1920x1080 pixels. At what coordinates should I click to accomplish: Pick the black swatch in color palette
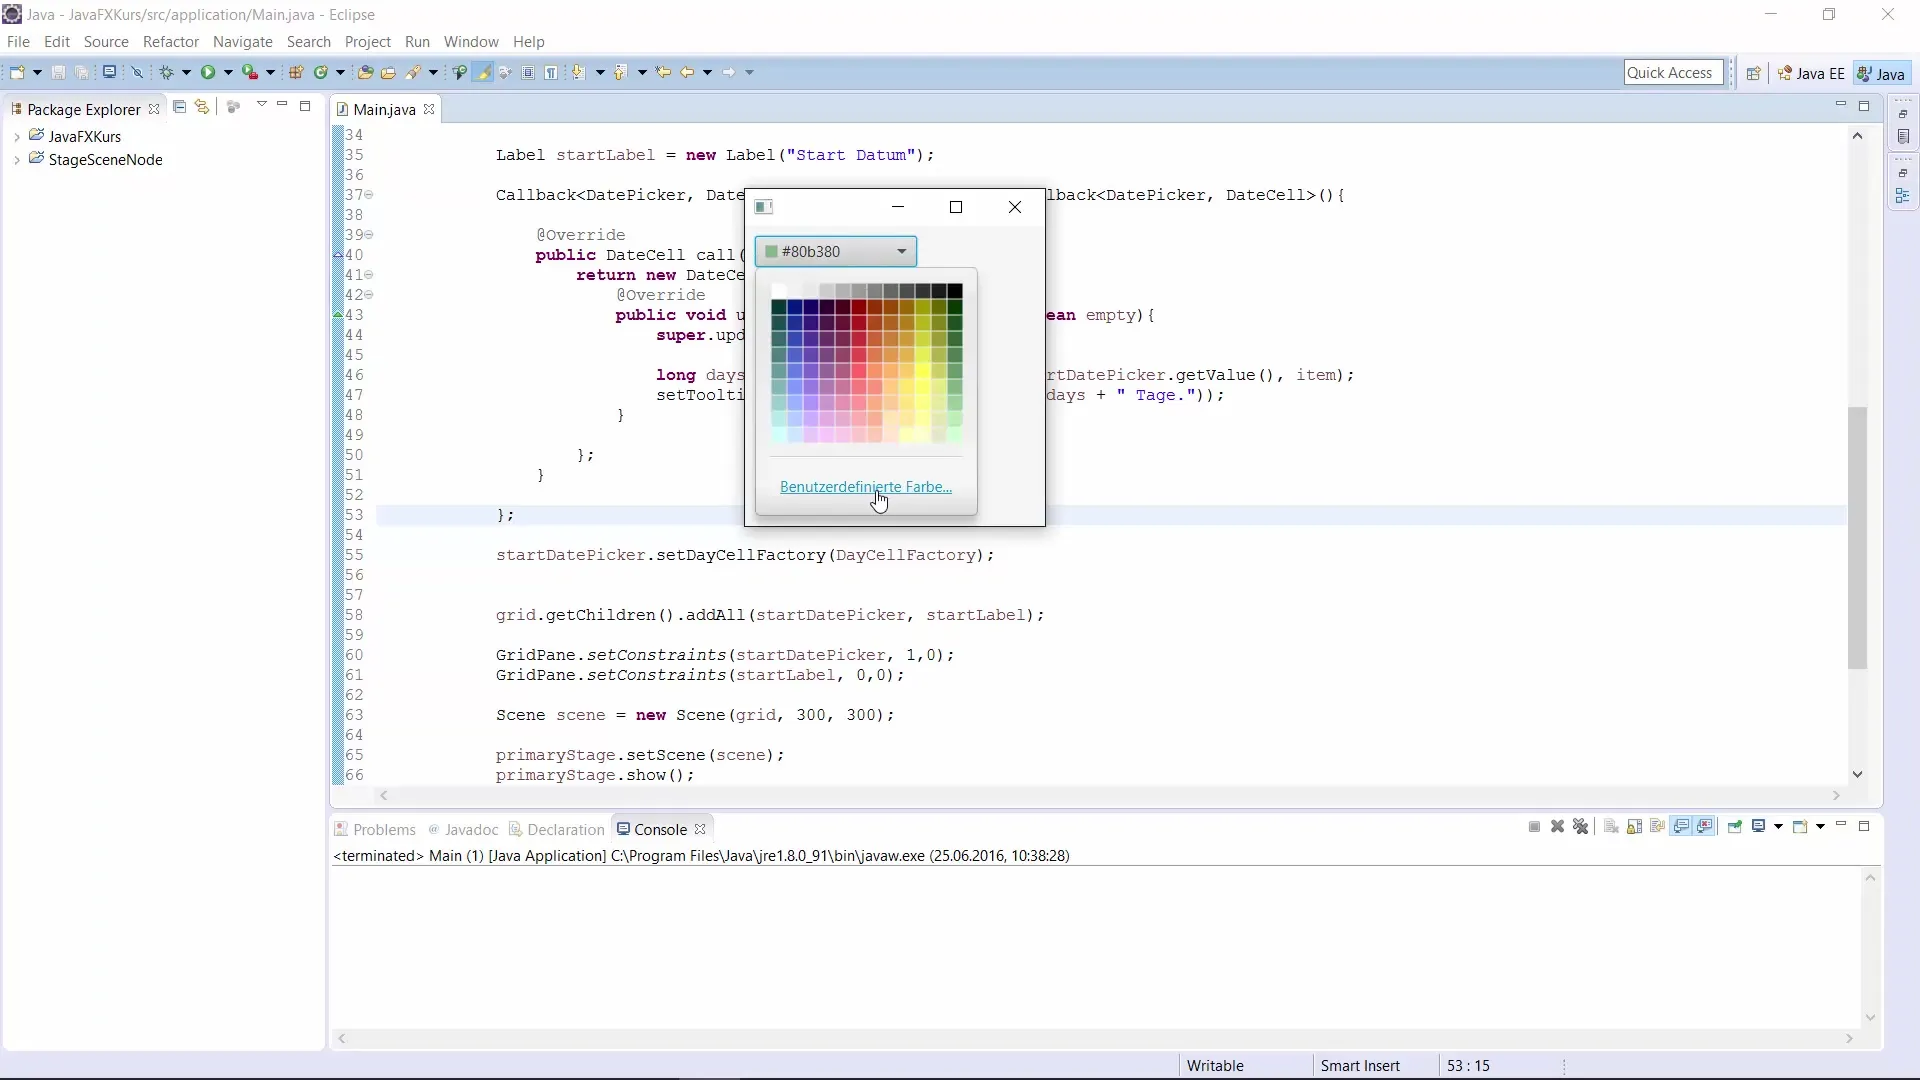tap(955, 291)
